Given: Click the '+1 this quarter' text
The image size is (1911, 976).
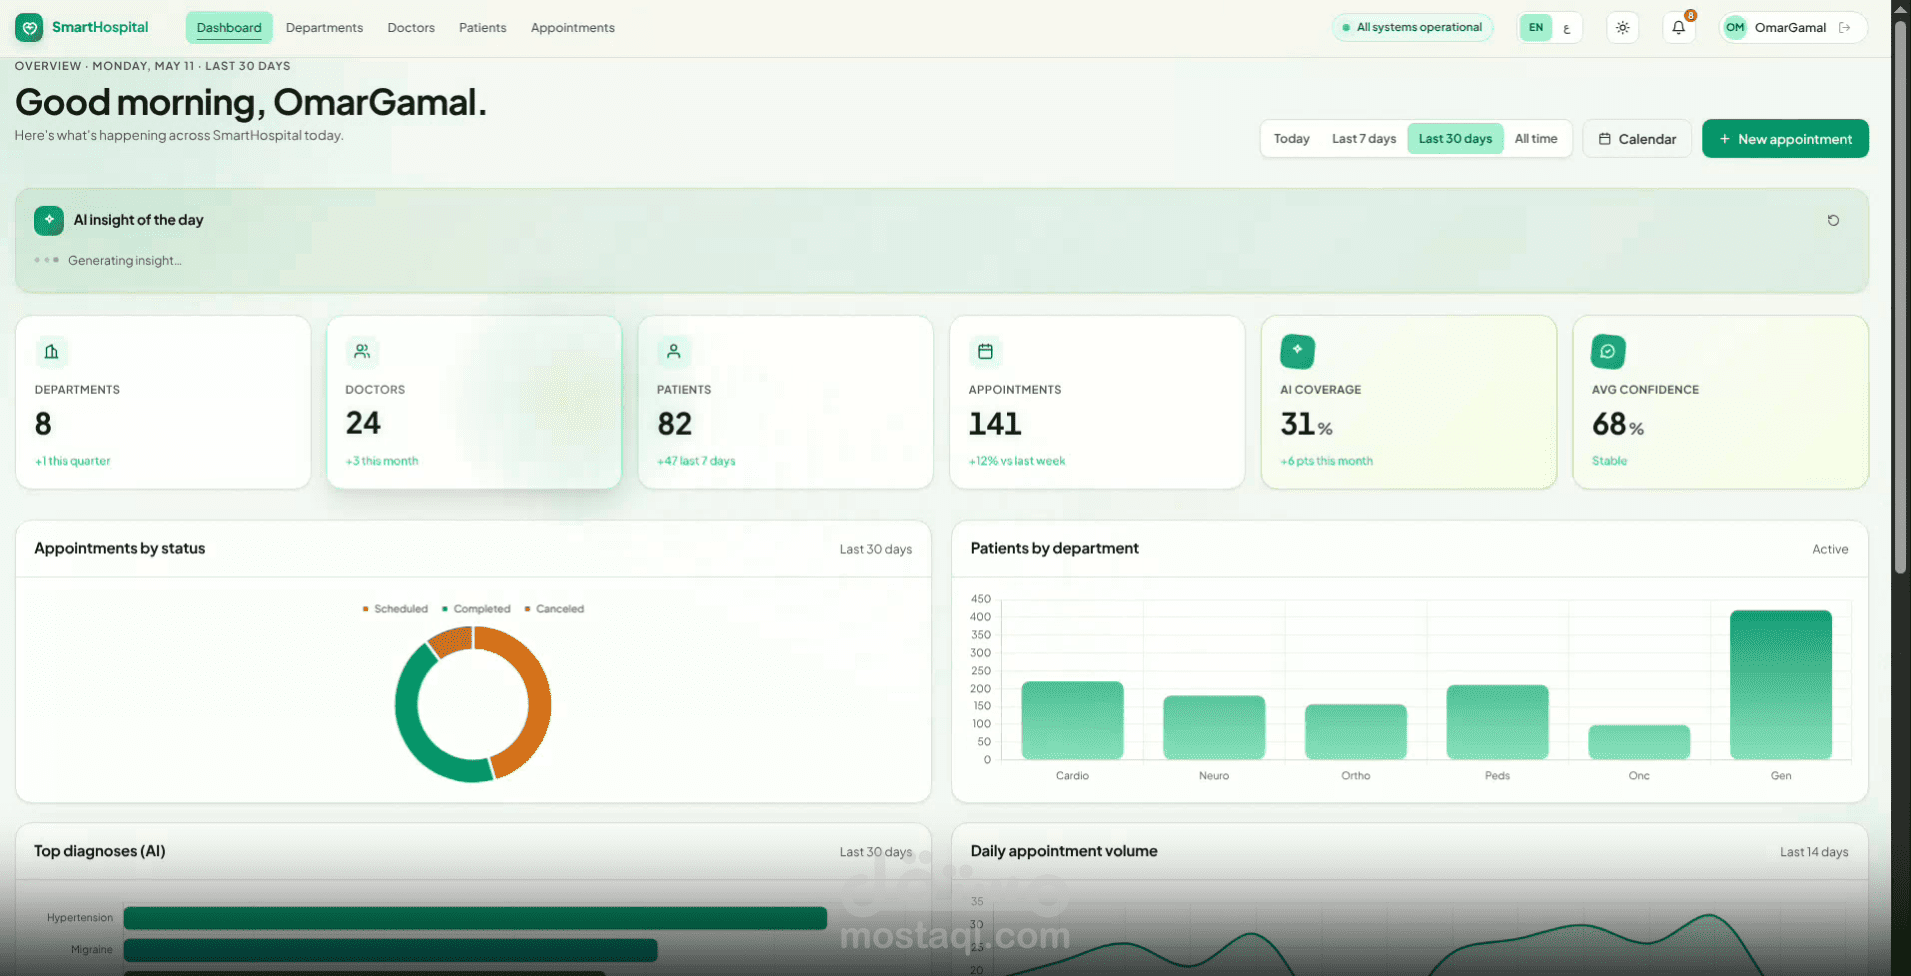Looking at the screenshot, I should [x=72, y=461].
